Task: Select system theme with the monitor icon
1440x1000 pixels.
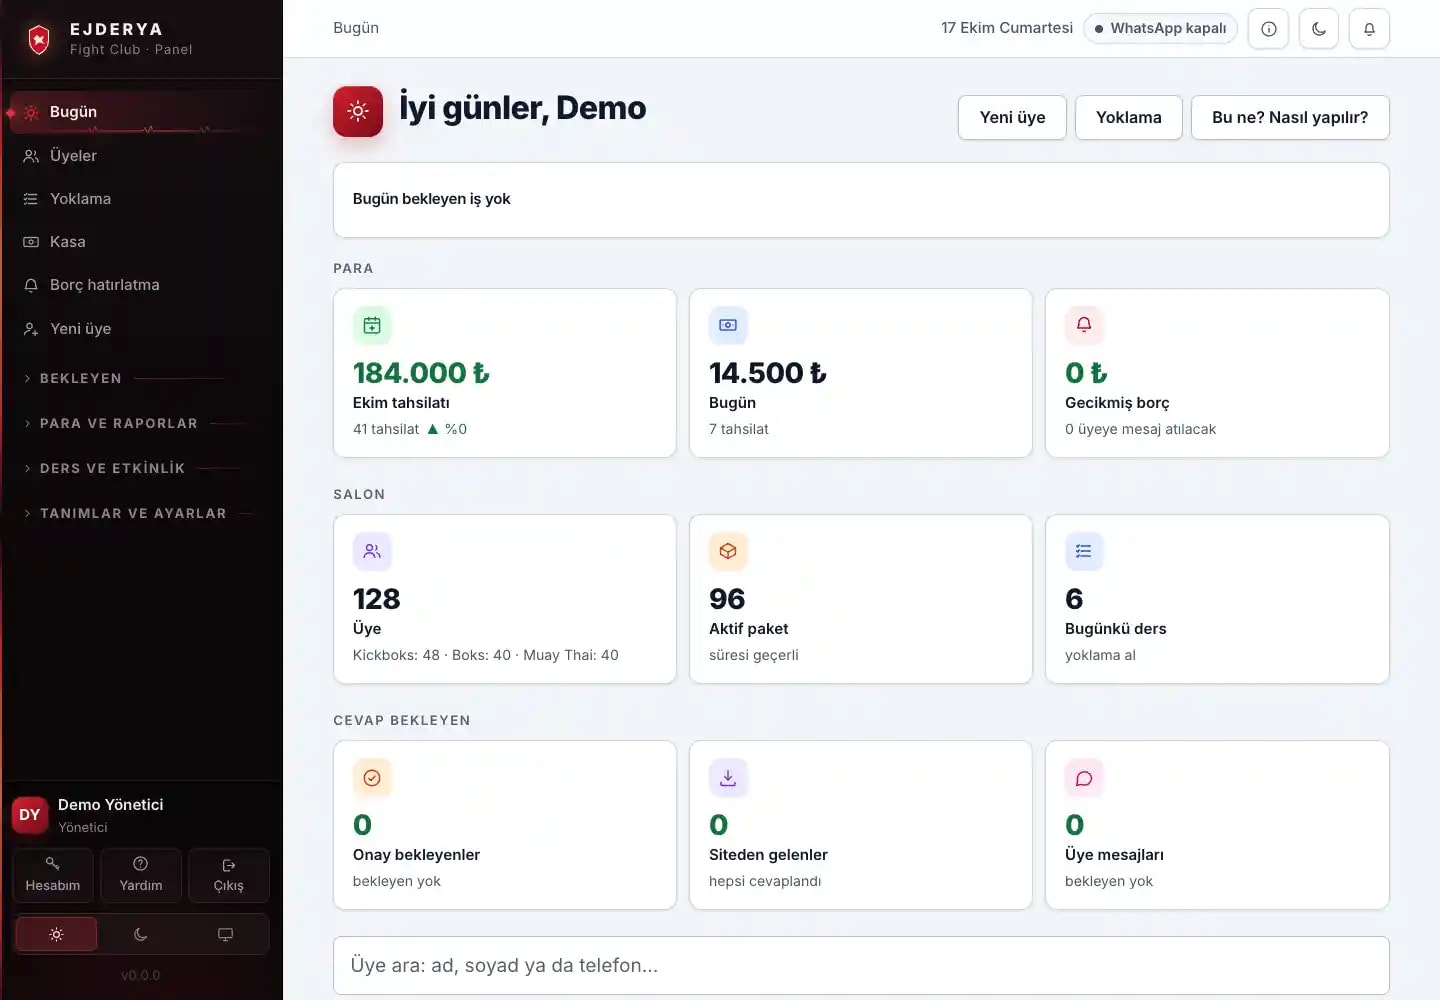Action: [x=225, y=934]
